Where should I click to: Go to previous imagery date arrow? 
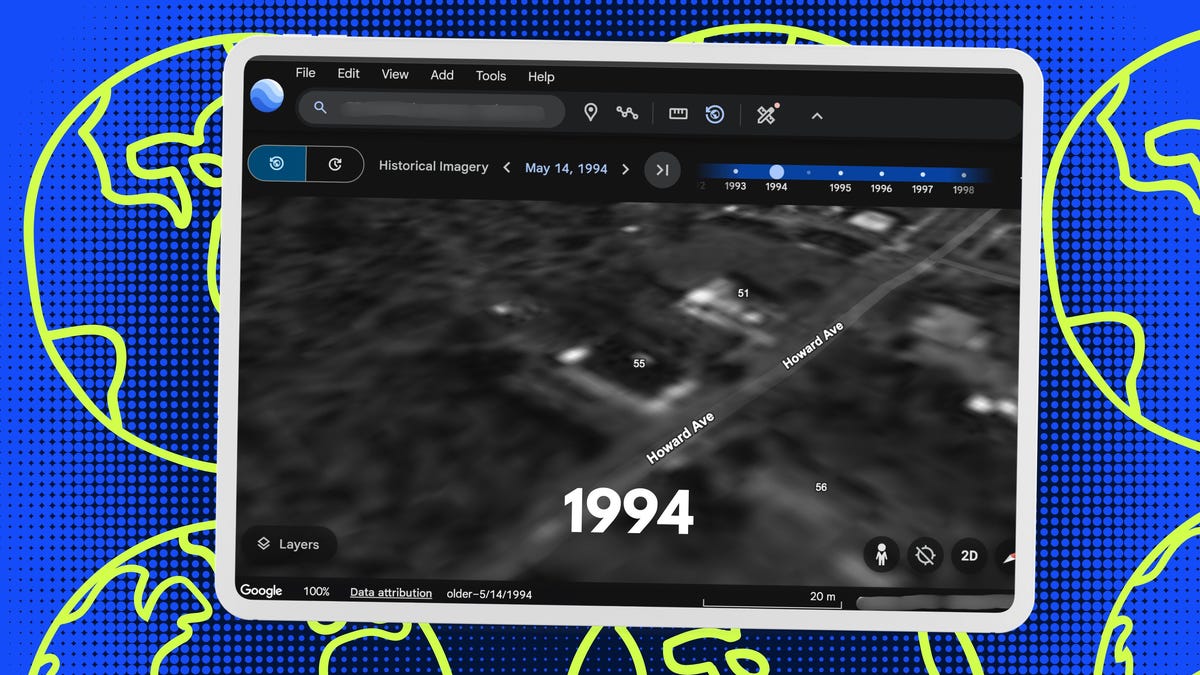(507, 168)
